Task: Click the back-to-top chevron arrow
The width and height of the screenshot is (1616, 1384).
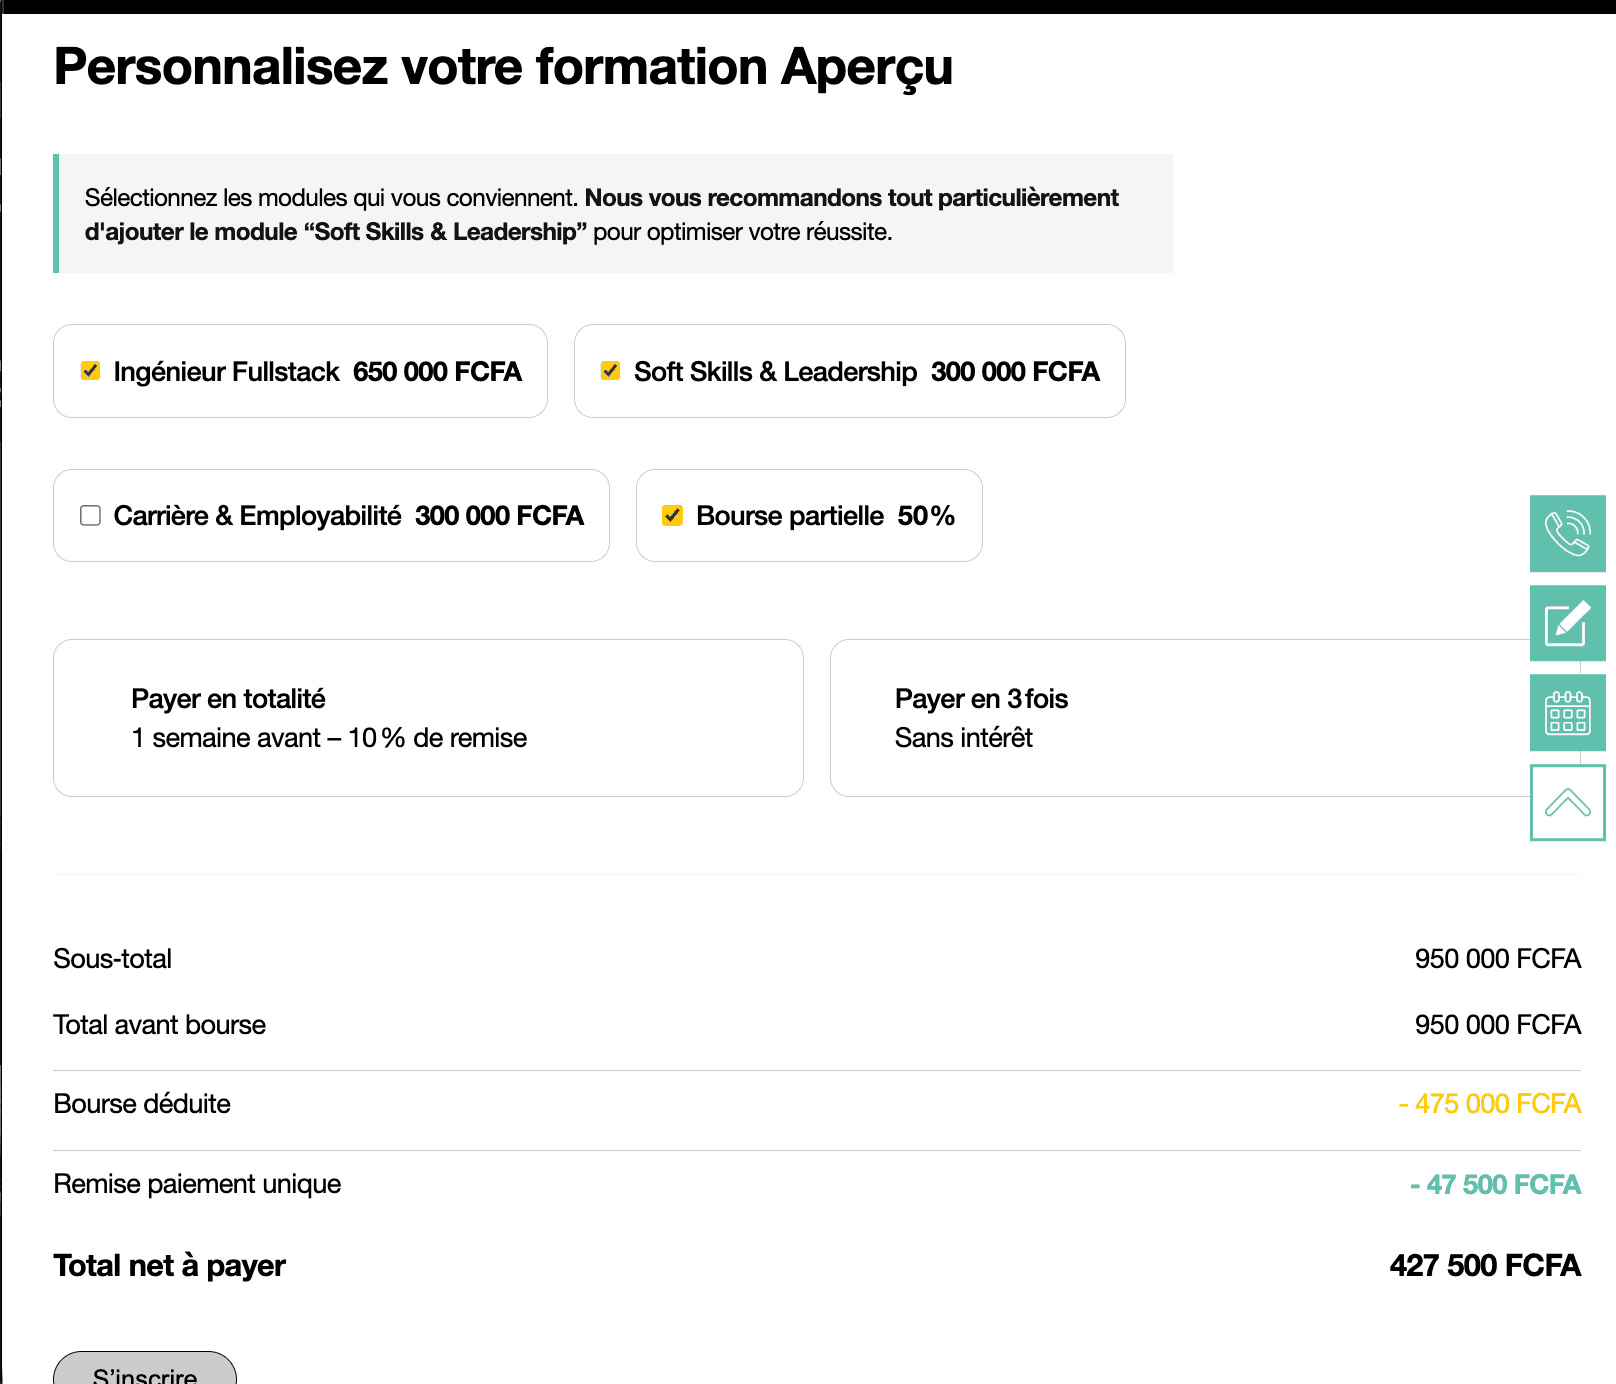Action: (1567, 802)
